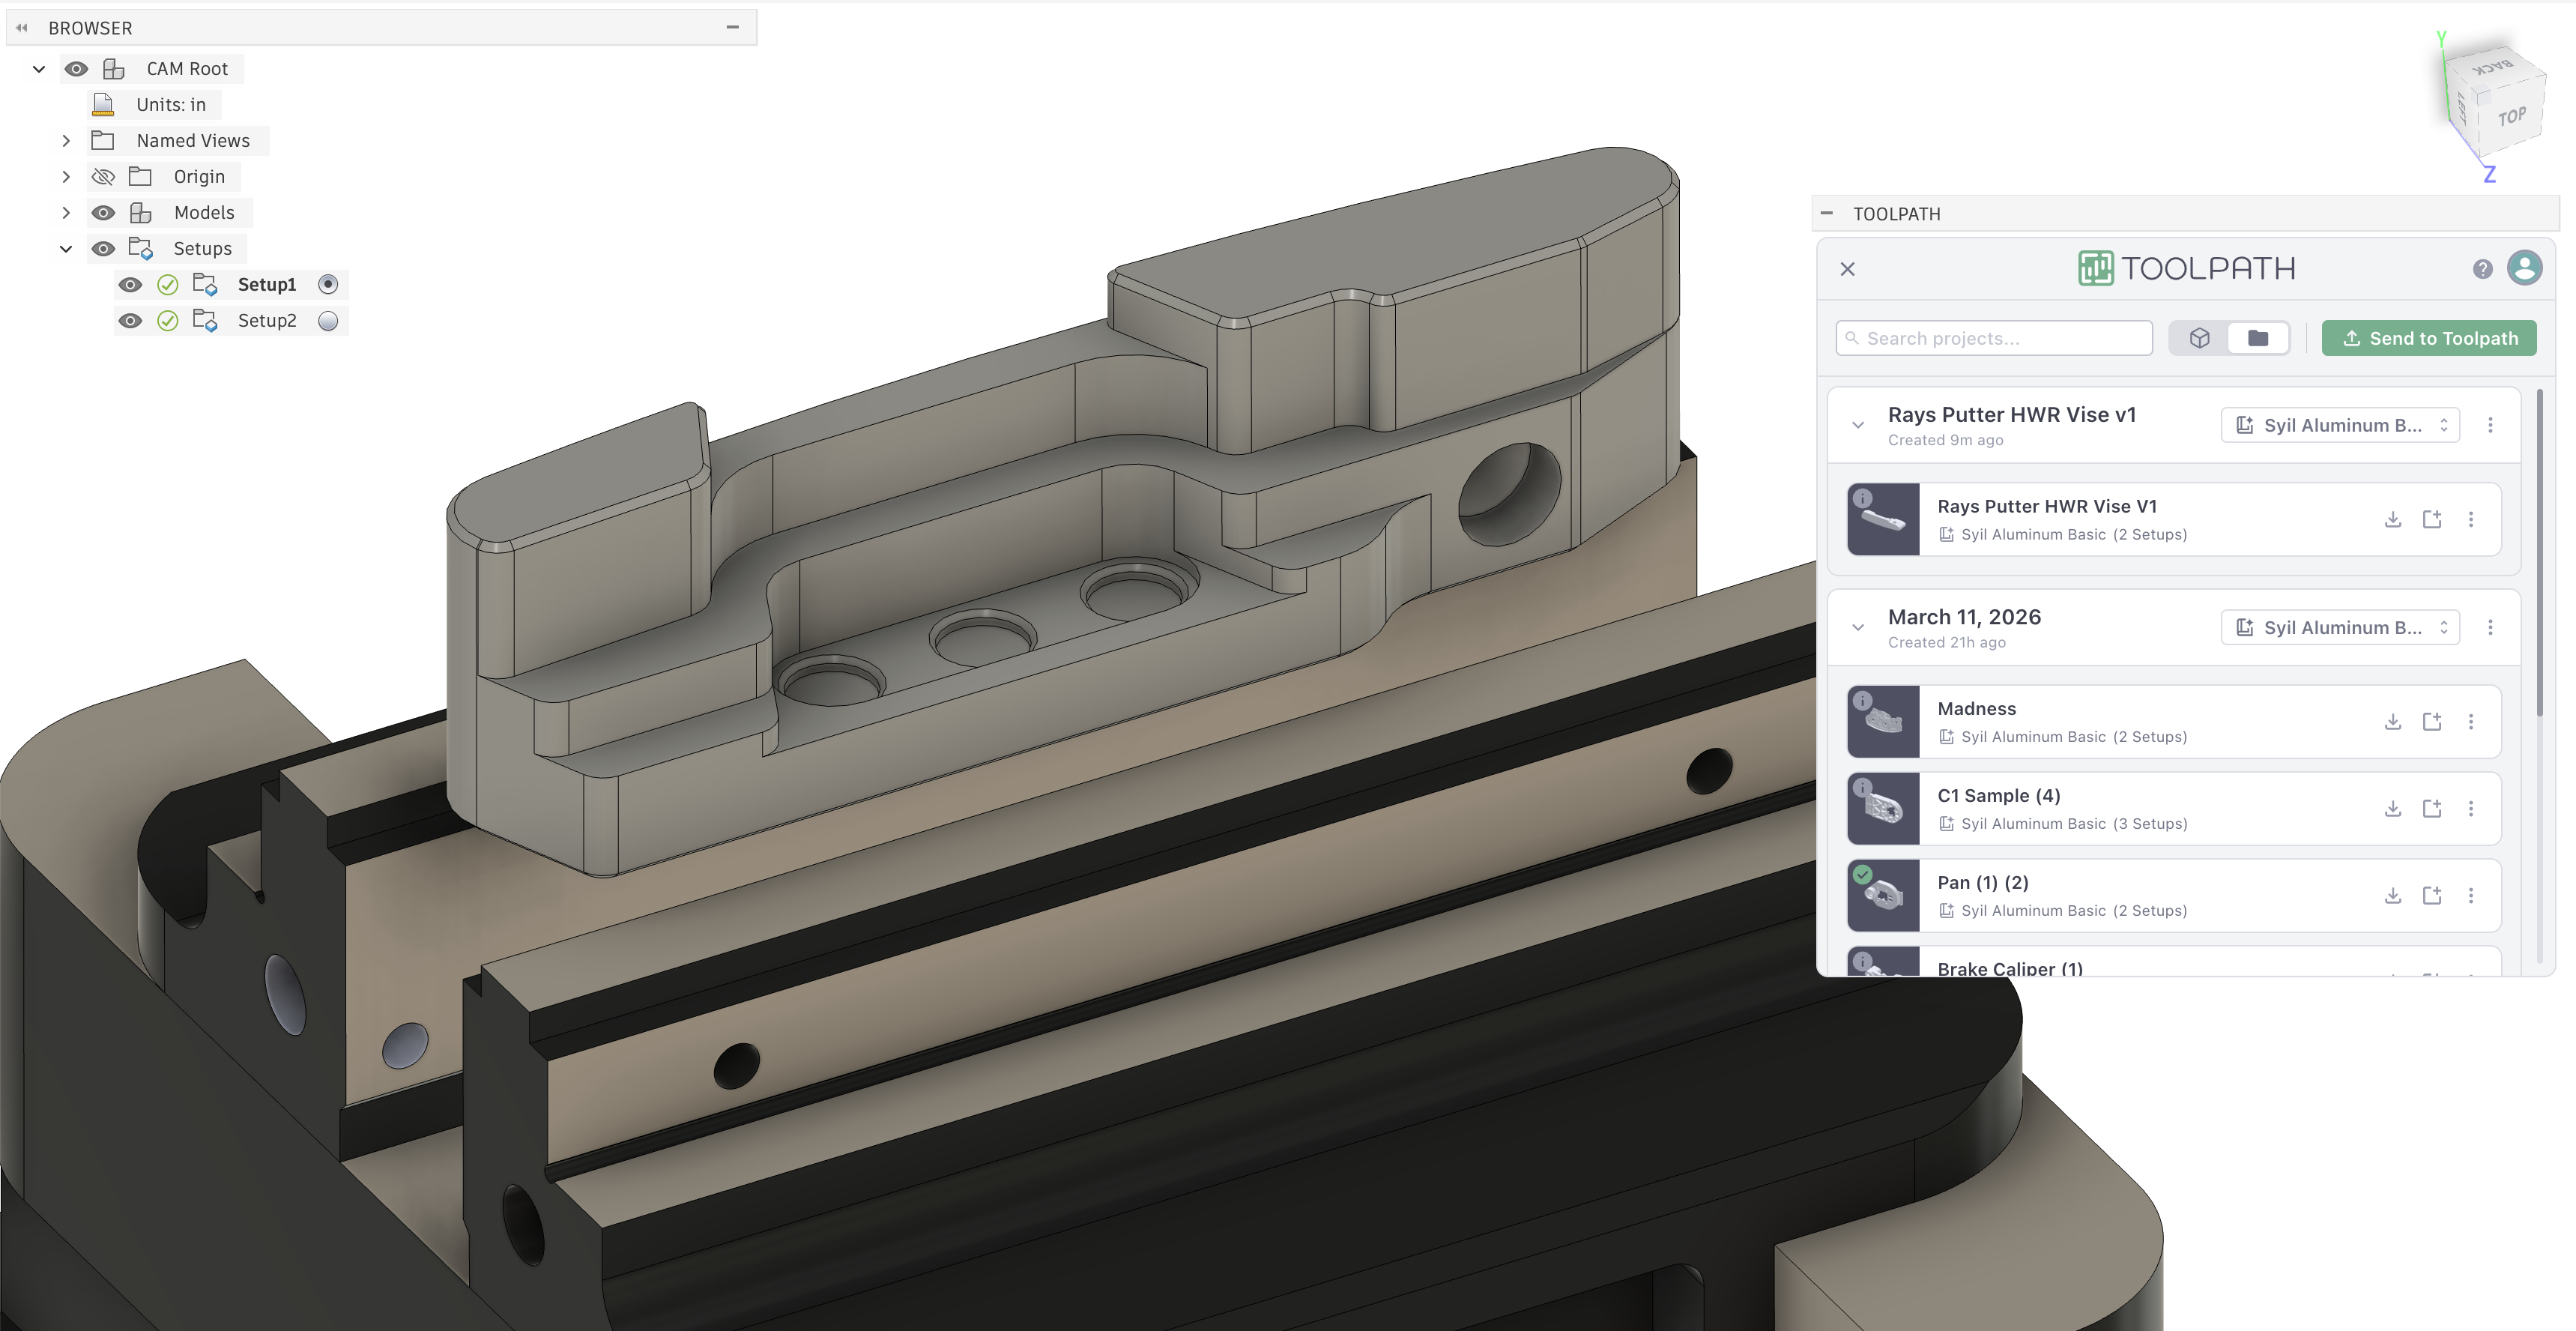This screenshot has height=1331, width=2576.
Task: Open the Toolpath help icon
Action: pos(2483,268)
